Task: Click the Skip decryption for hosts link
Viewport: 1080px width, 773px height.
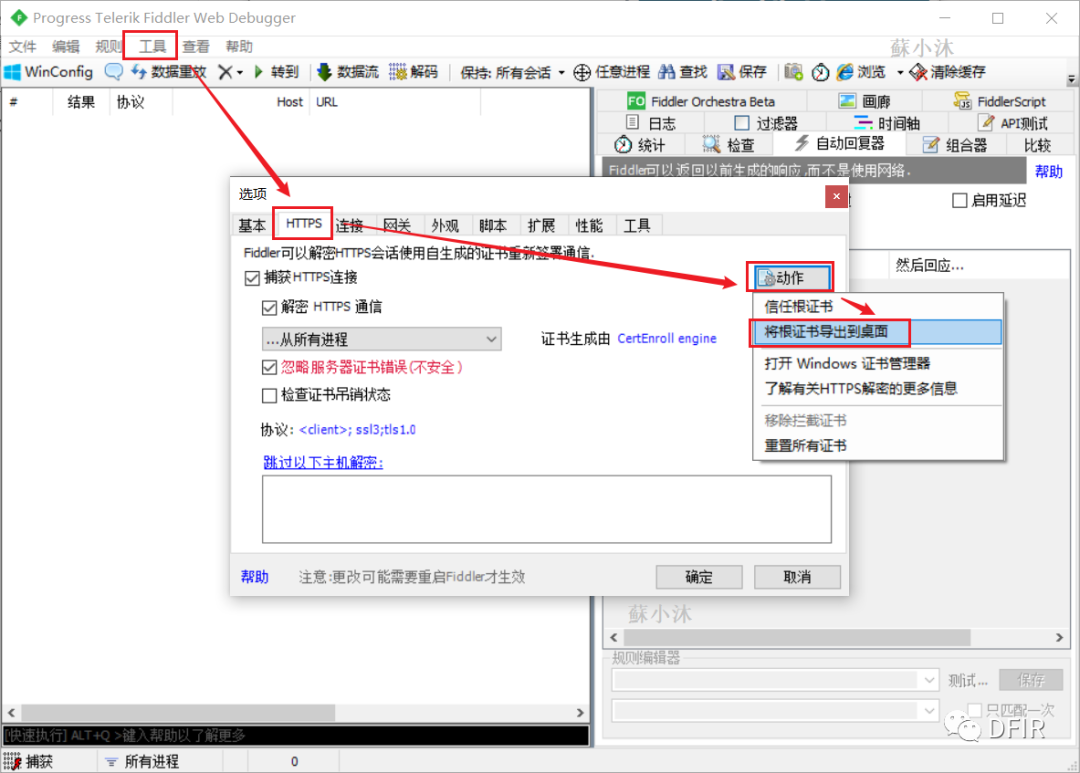Action: click(323, 462)
